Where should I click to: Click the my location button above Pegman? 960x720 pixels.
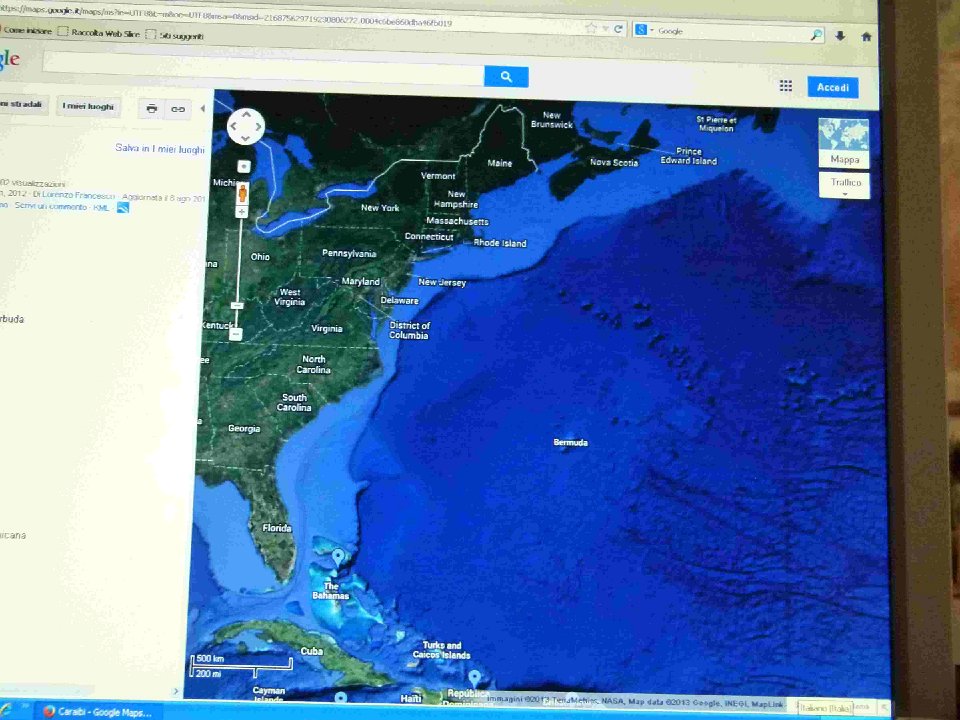[x=244, y=167]
